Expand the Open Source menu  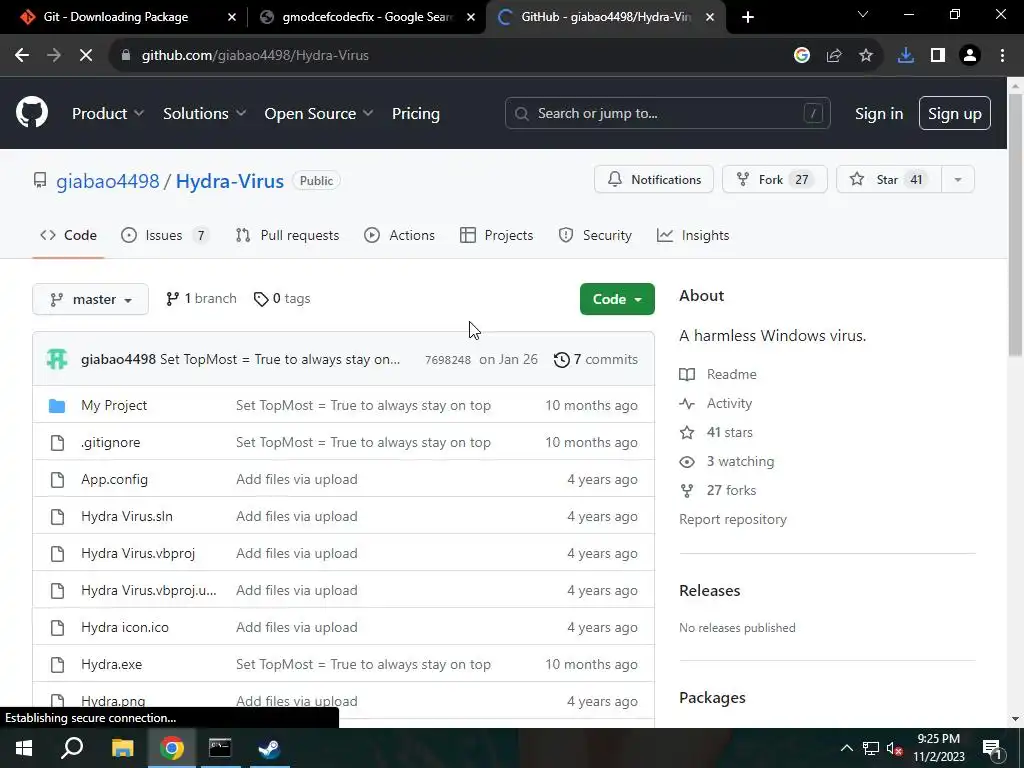[319, 114]
